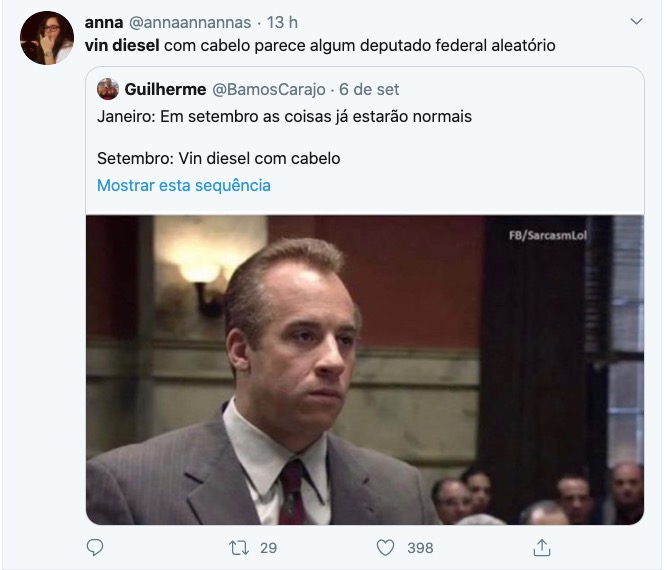Click the 13 h timestamp
667x570 pixels.
coord(282,23)
